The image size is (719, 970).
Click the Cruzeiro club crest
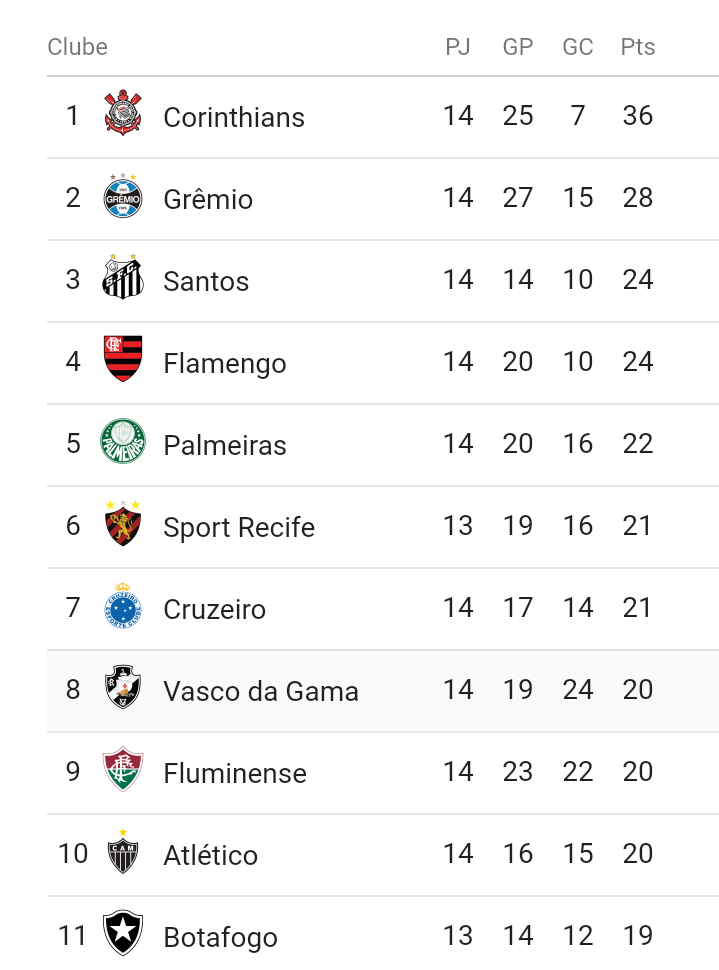[x=123, y=606]
